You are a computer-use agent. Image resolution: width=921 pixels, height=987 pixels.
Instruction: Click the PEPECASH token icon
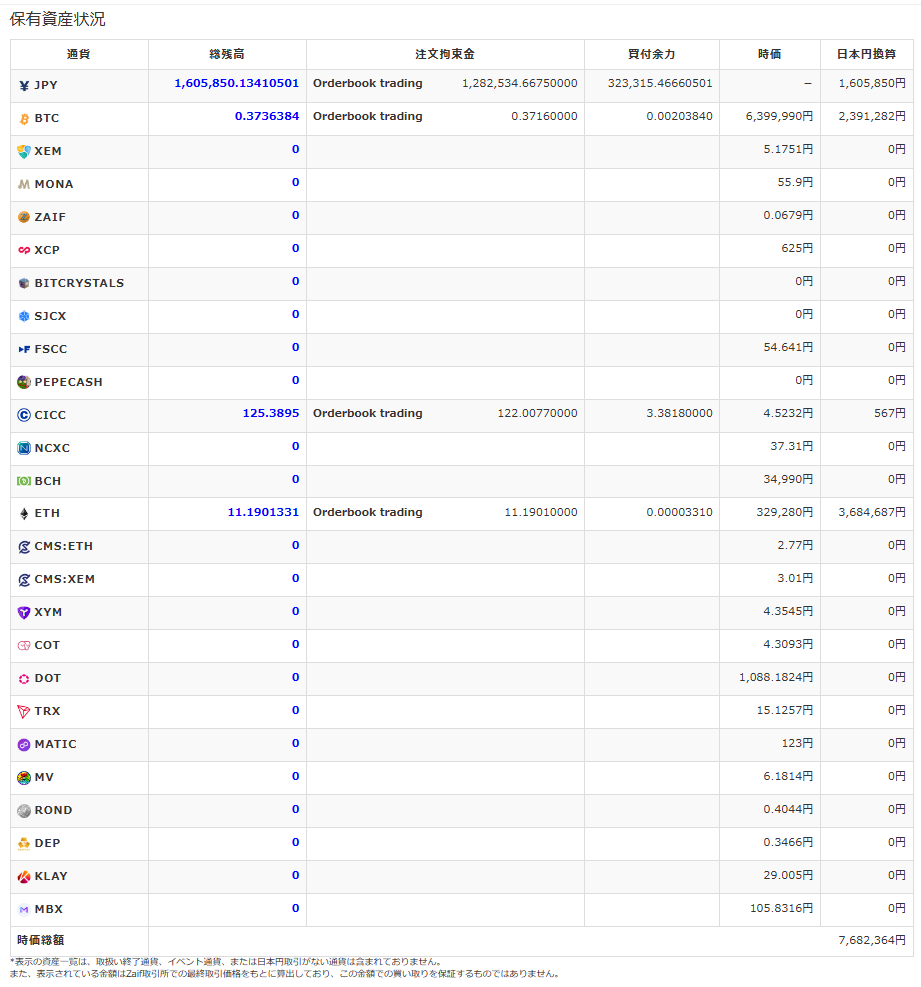[x=24, y=382]
